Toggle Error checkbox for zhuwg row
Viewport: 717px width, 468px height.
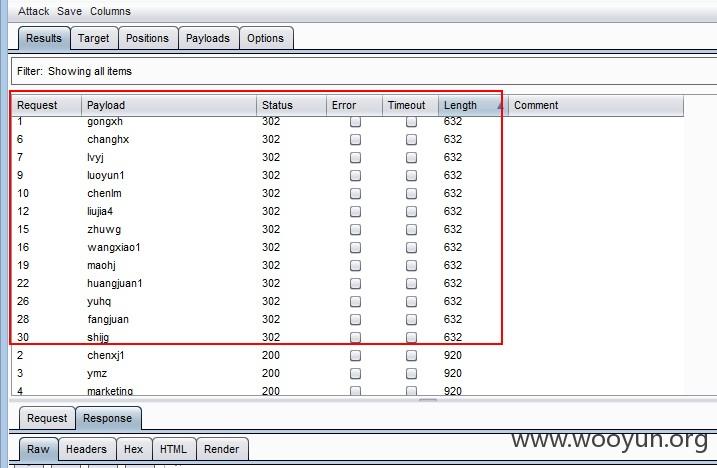(x=355, y=229)
